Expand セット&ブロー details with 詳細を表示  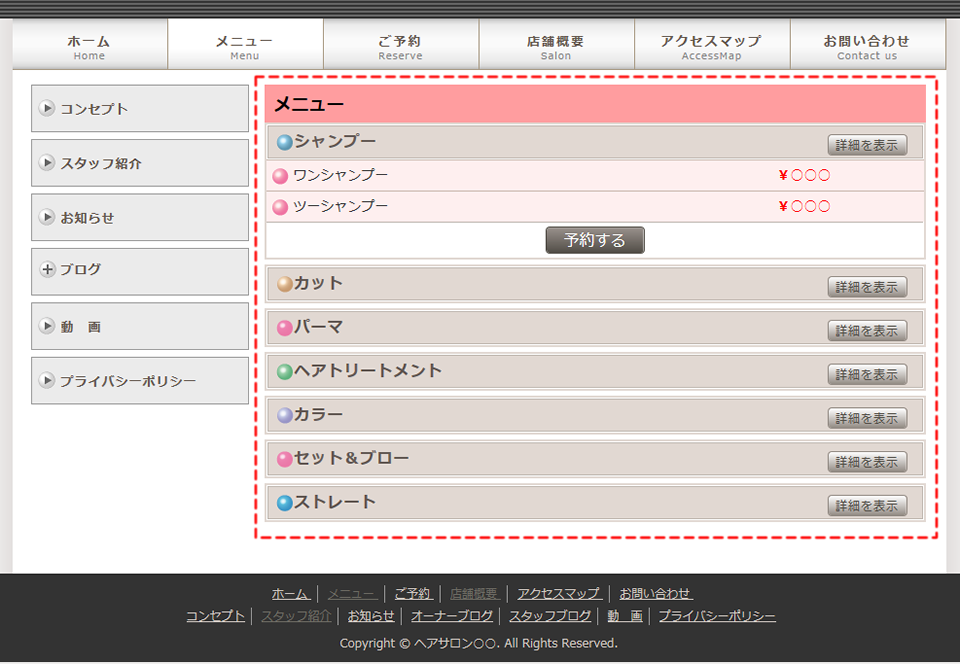(867, 462)
